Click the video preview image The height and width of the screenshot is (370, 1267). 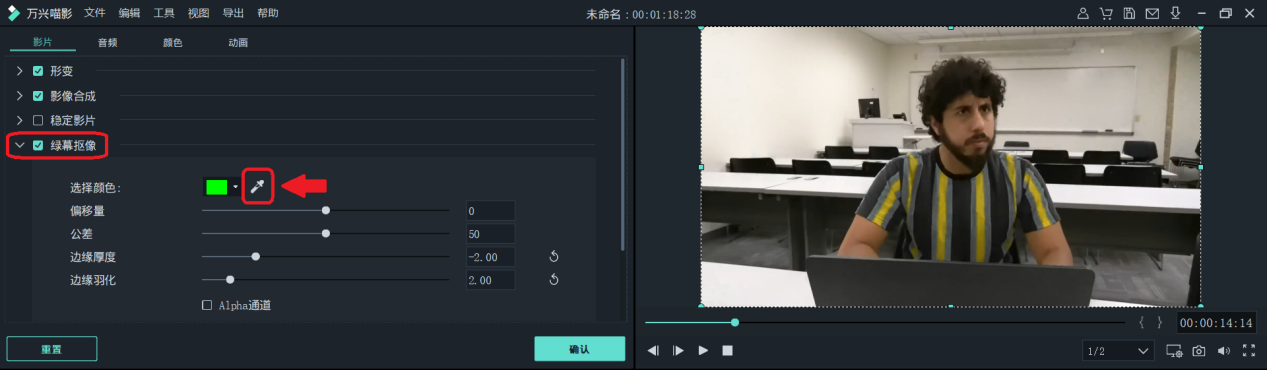950,166
